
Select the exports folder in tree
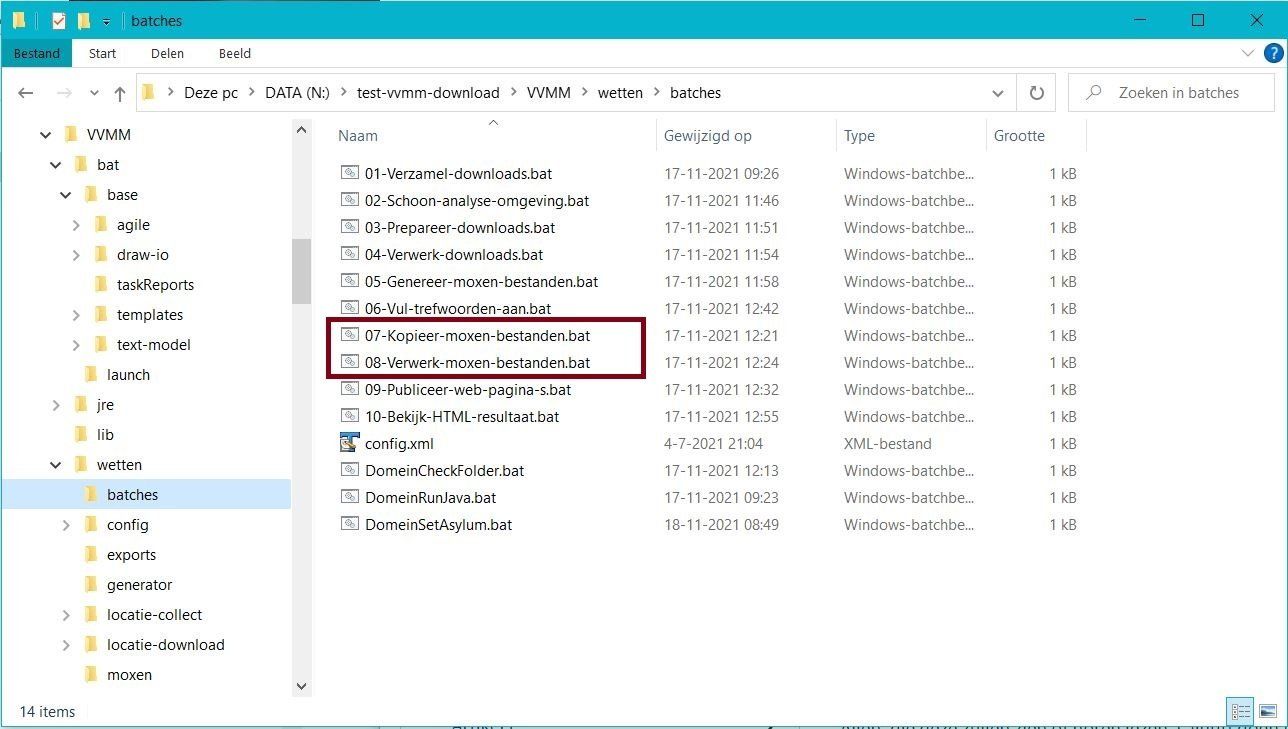[x=131, y=555]
